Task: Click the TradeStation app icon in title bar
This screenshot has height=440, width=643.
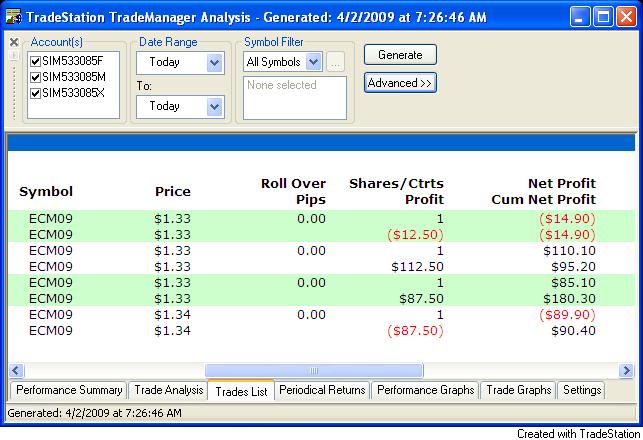Action: point(14,17)
